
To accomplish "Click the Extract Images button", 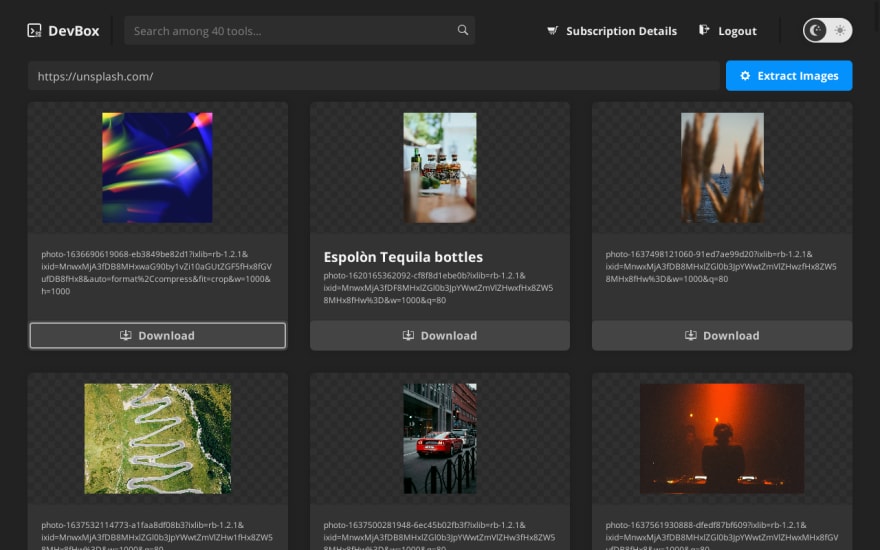I will 789,76.
